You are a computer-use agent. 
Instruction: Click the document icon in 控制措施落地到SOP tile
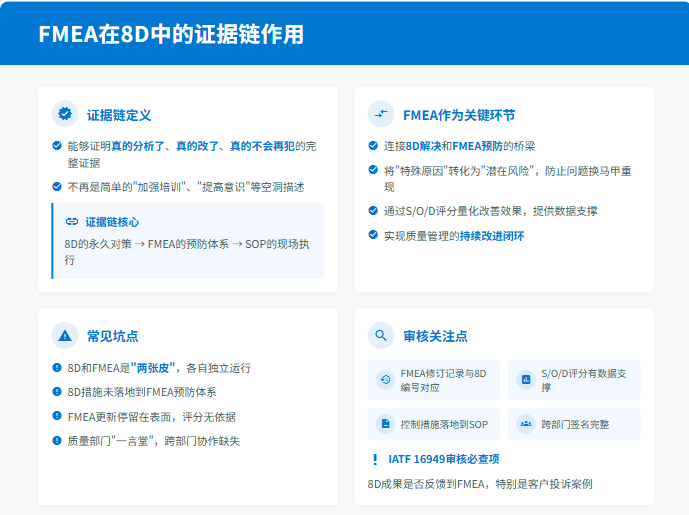coord(384,424)
